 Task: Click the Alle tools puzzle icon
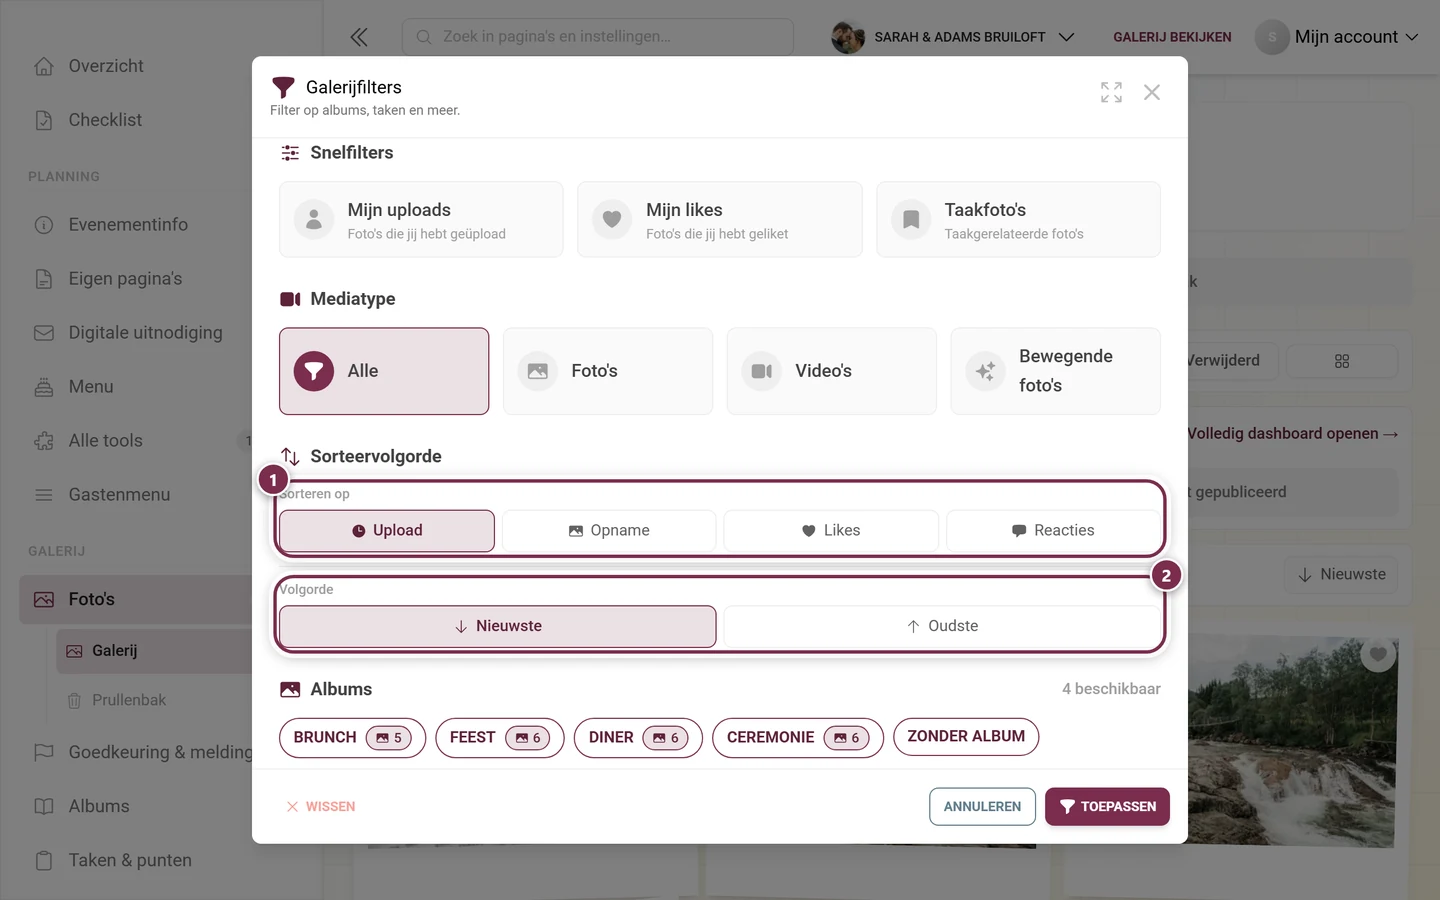coord(44,441)
